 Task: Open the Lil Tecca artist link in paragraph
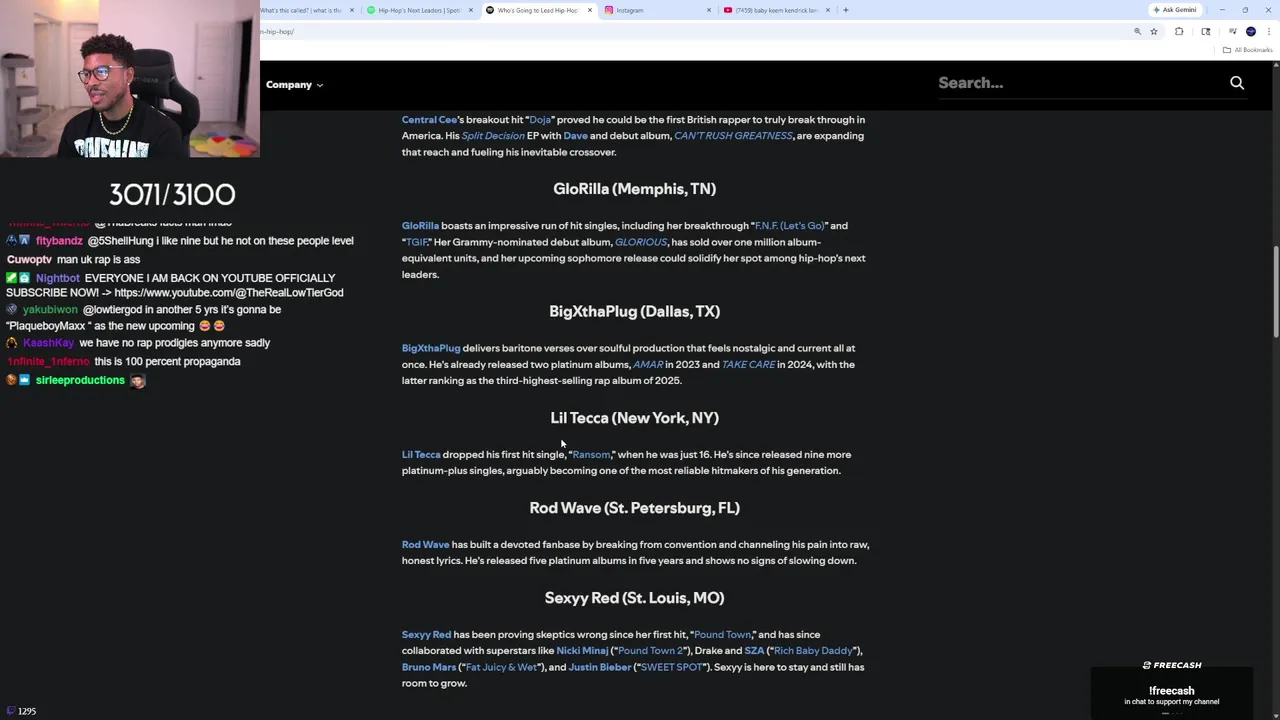tap(421, 455)
